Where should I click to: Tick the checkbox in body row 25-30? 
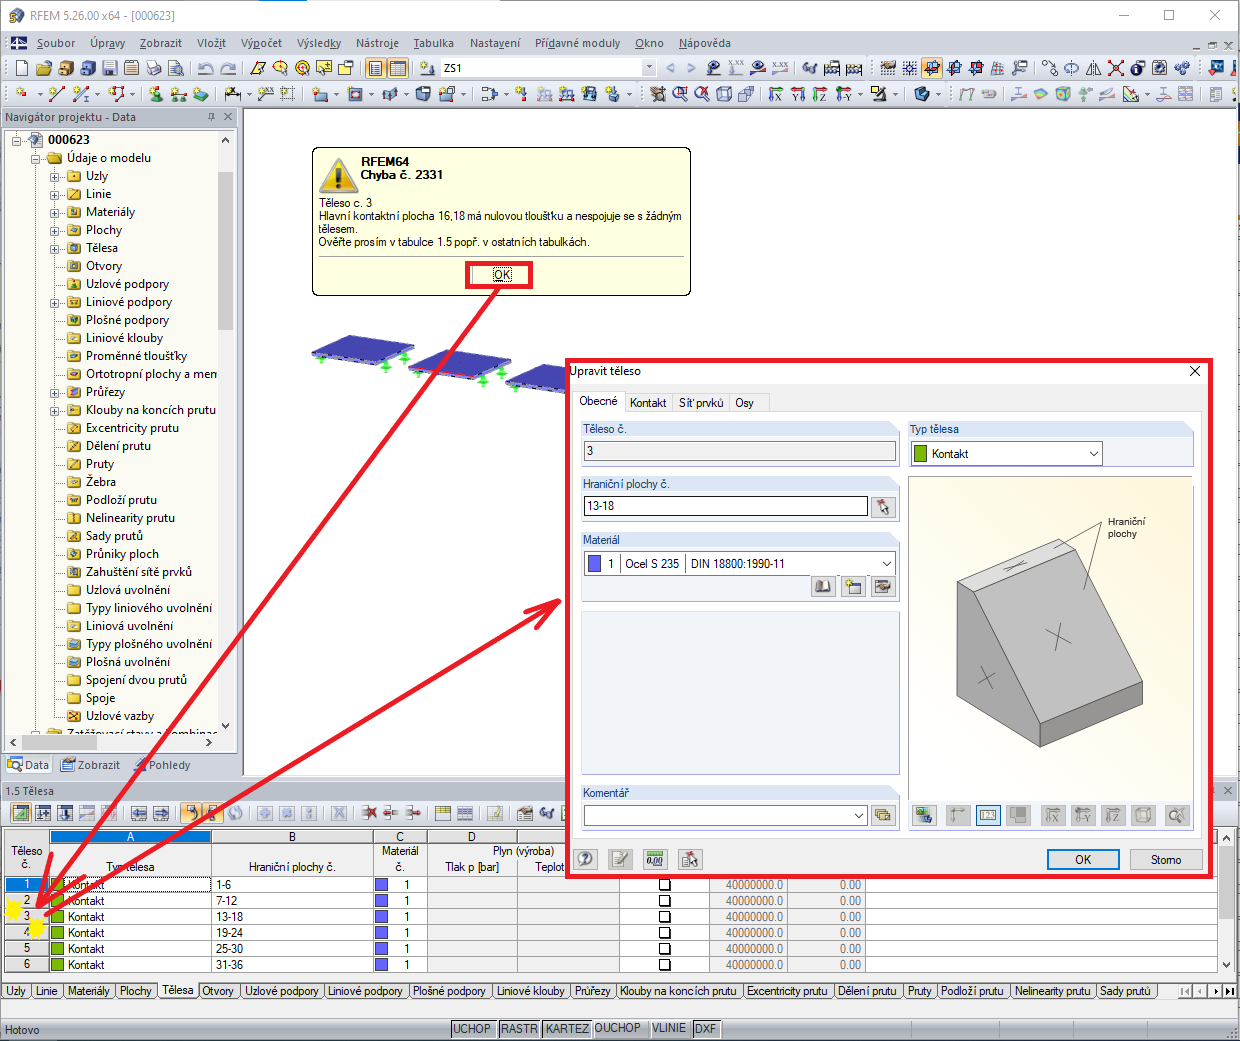665,949
